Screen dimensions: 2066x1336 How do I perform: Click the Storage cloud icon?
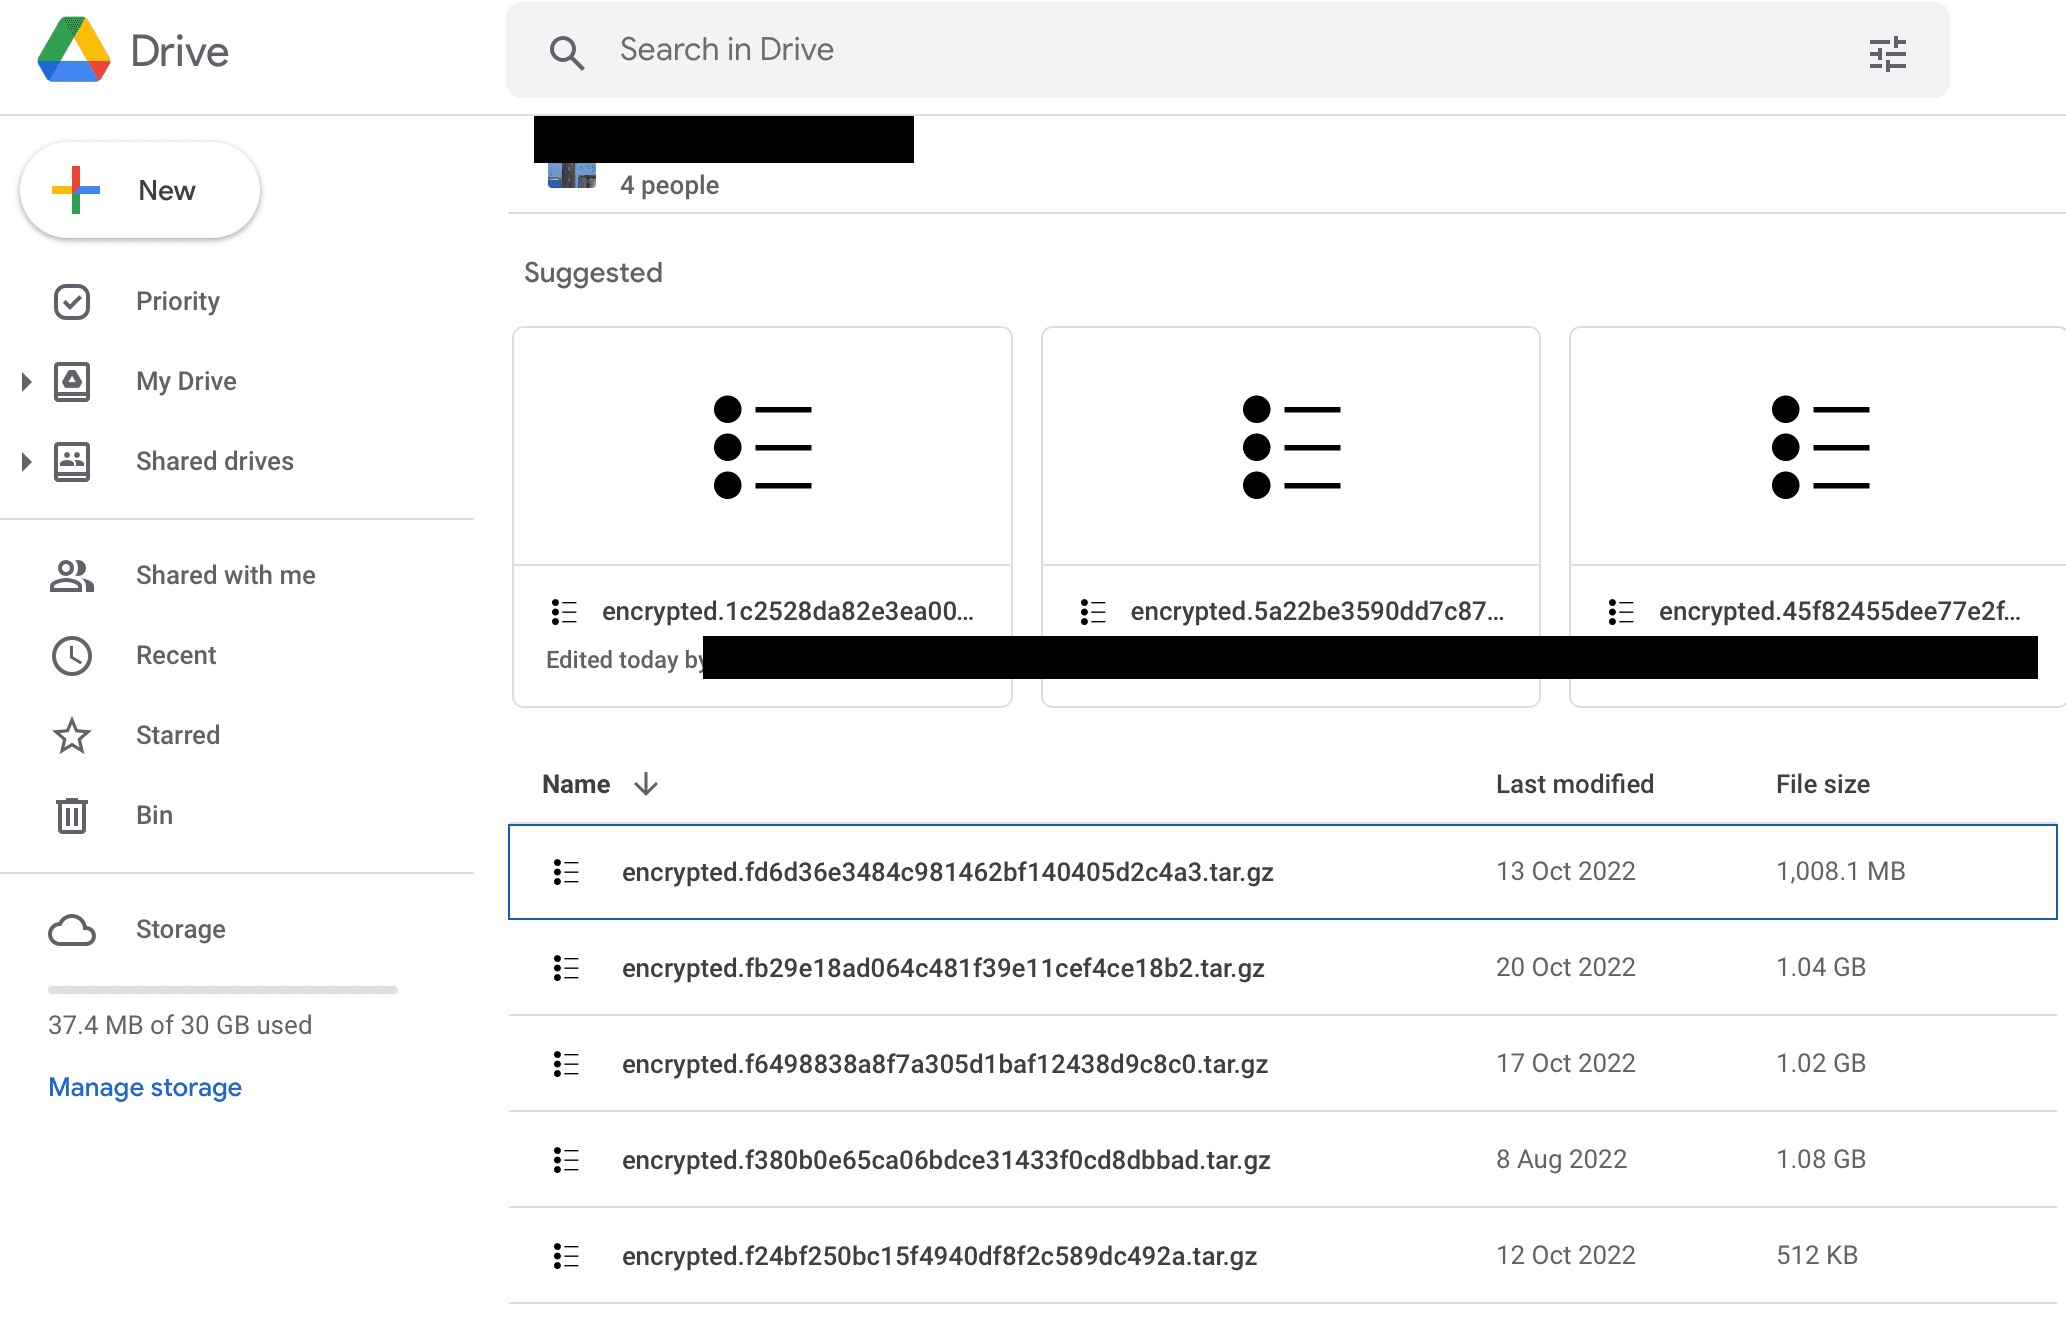click(x=72, y=930)
